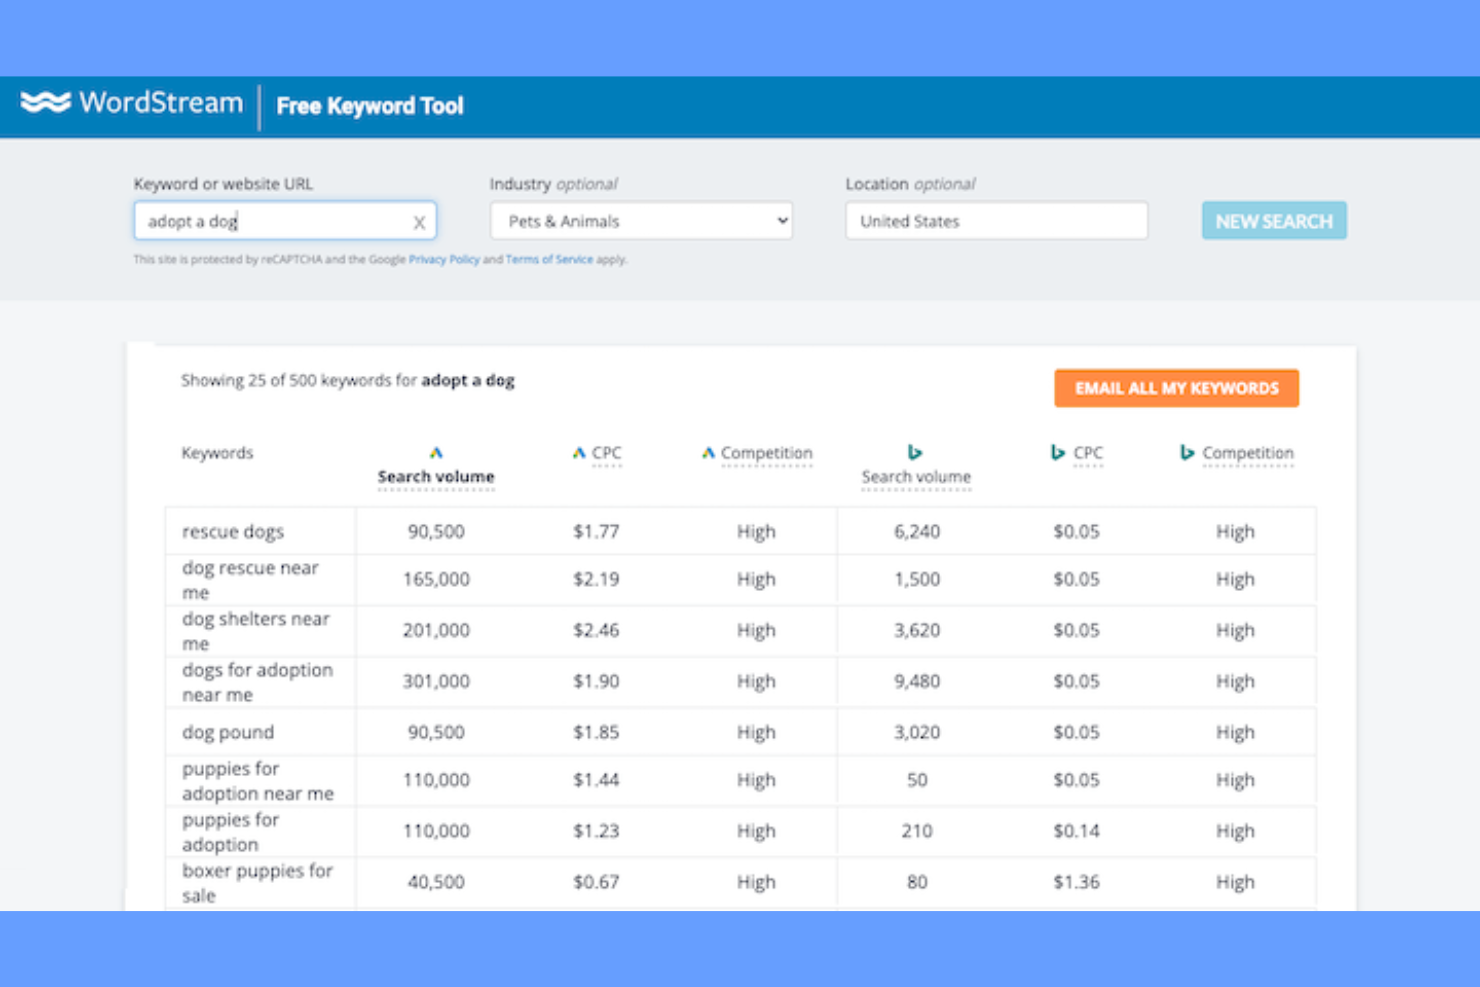Click the 3,020 Bing search volume value
This screenshot has width=1480, height=987.
coord(917,732)
